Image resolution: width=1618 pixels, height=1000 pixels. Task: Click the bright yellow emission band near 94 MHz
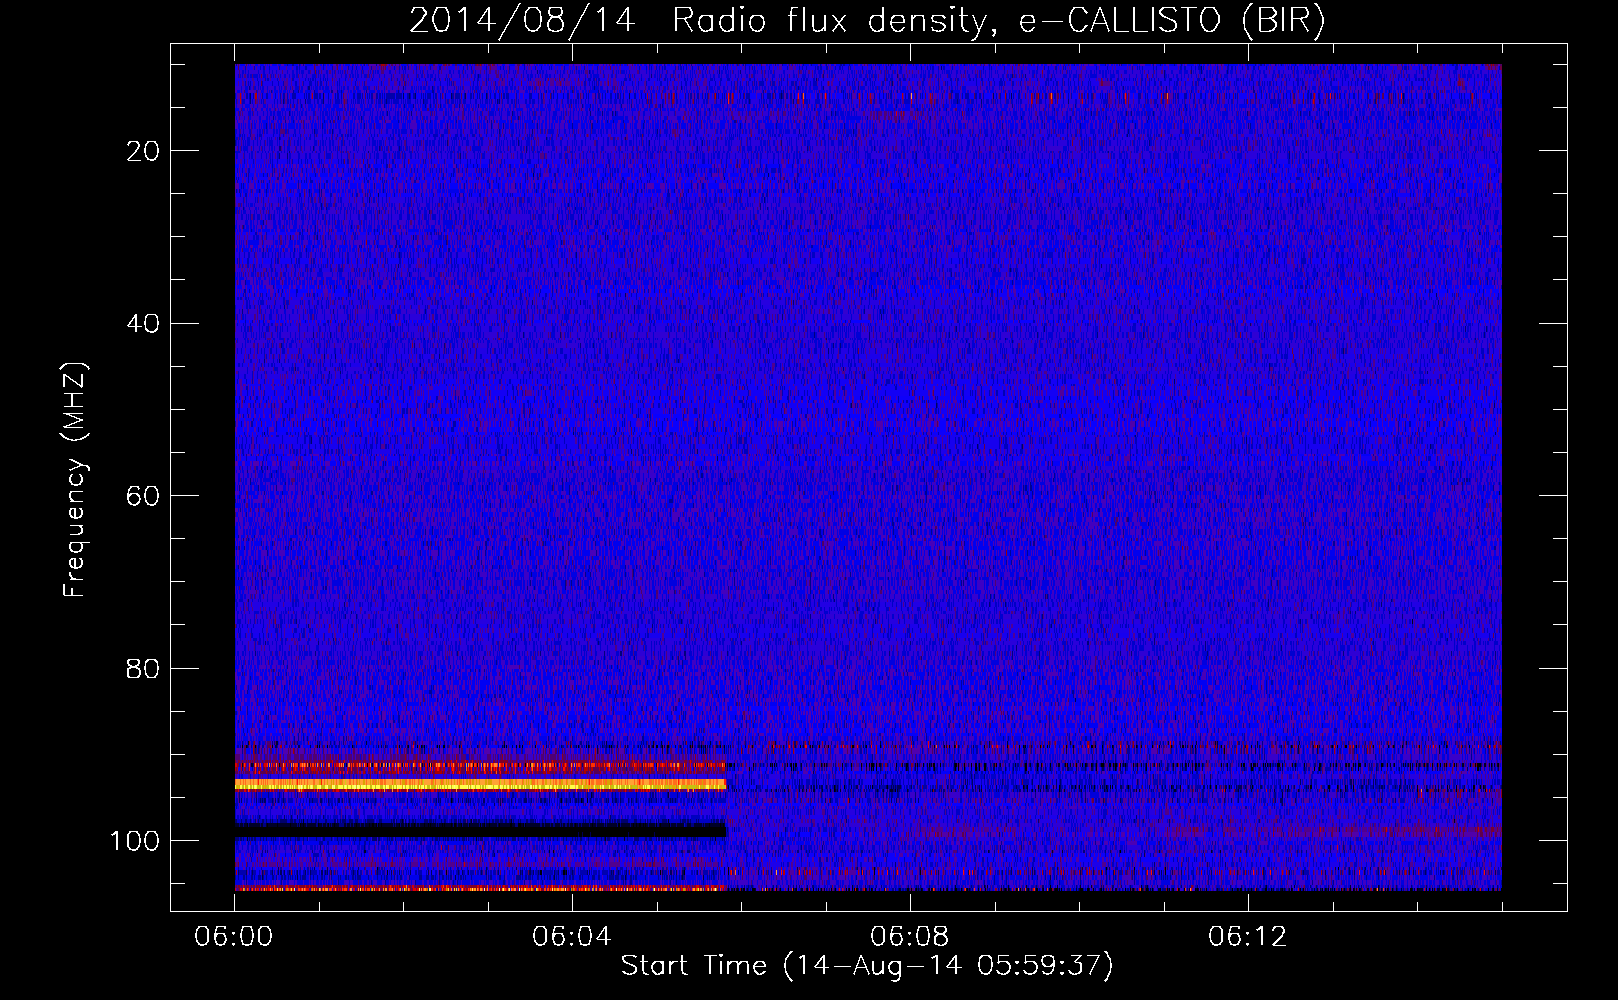[480, 785]
